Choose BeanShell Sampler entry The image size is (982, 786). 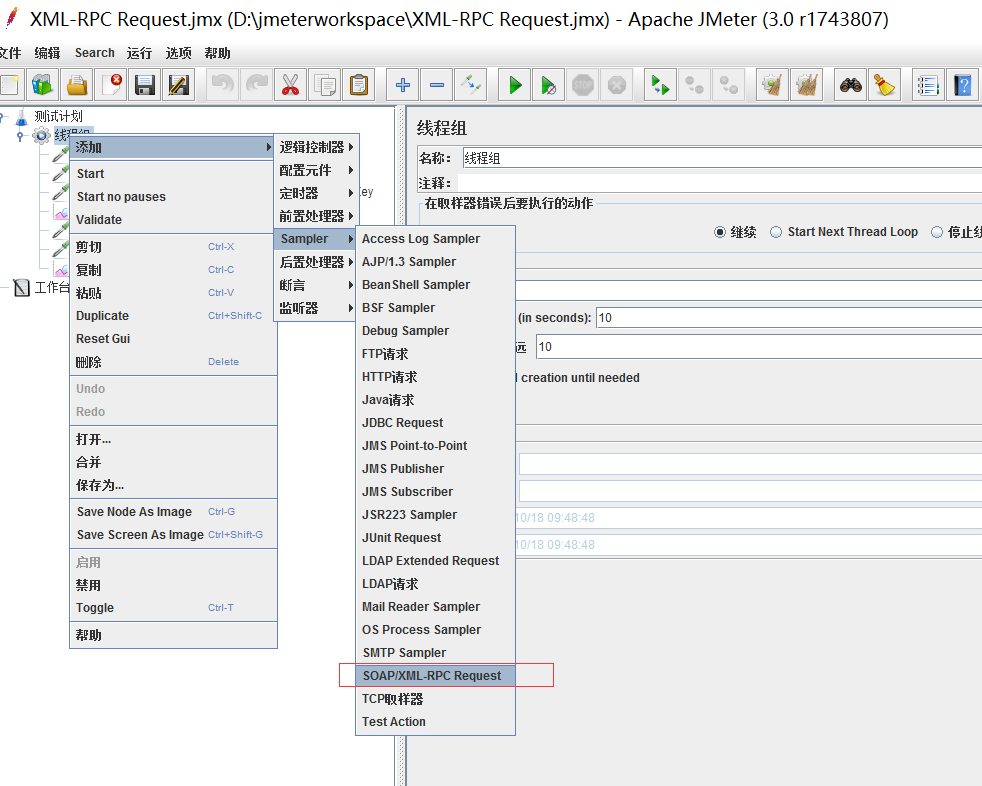[435, 285]
